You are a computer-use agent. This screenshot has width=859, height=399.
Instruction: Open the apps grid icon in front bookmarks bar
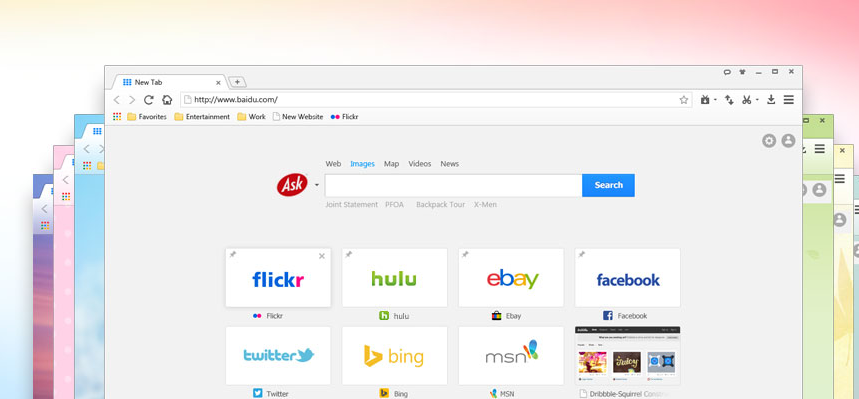pos(117,116)
